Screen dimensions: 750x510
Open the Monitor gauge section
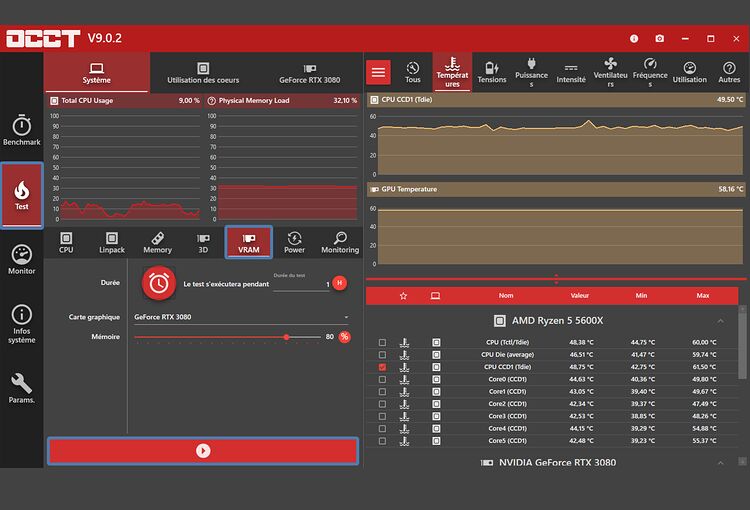22,259
